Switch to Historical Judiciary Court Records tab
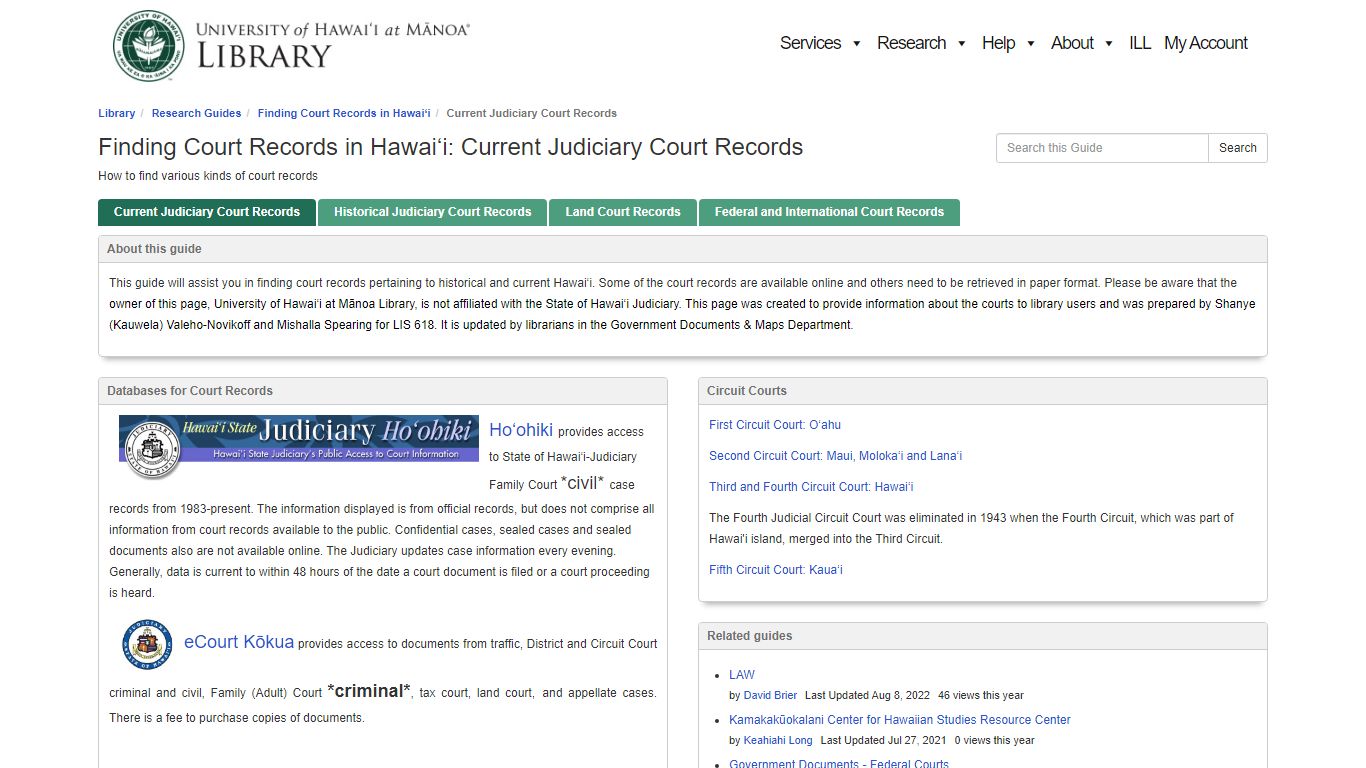Viewport: 1366px width, 768px height. click(x=432, y=212)
